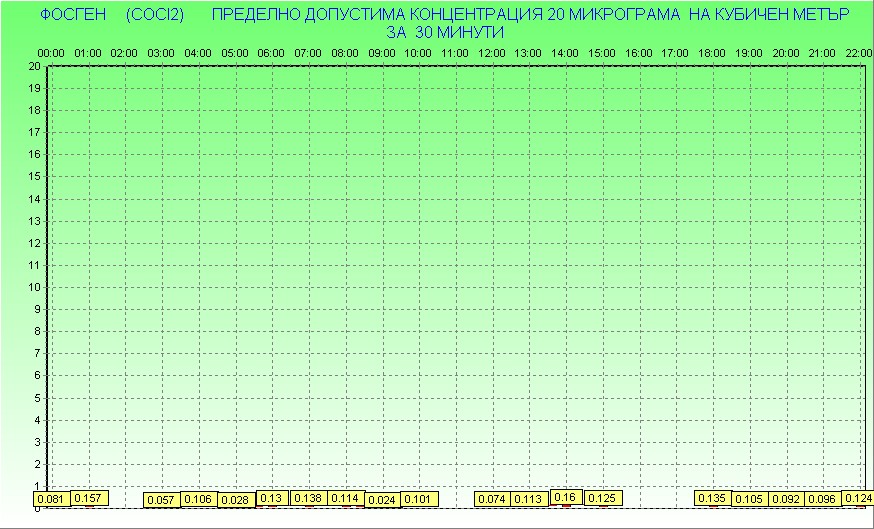The width and height of the screenshot is (874, 529).
Task: Click the 0.057 data label
Action: click(x=162, y=499)
